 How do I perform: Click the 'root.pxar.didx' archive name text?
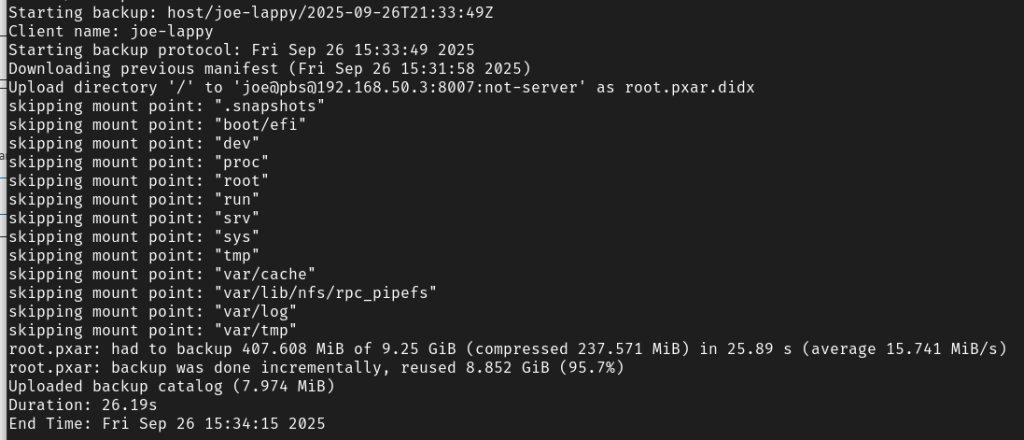pyautogui.click(x=690, y=87)
